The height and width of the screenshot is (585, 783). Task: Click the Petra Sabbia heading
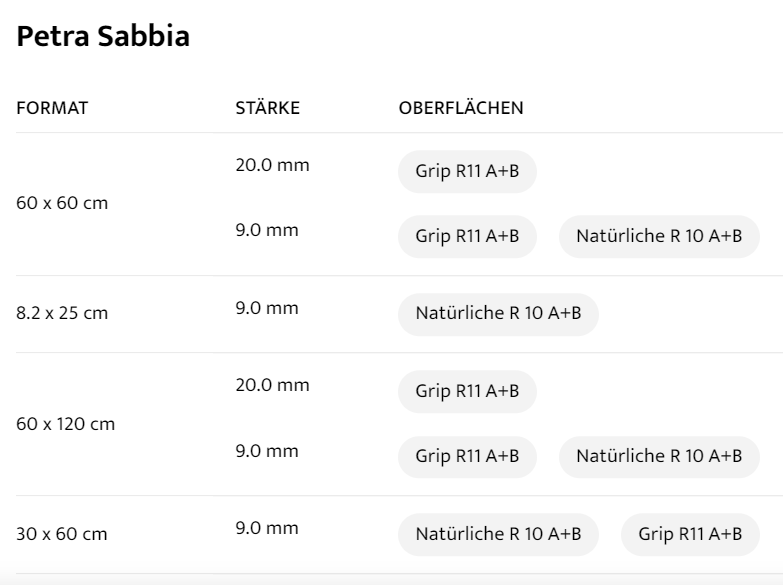coord(104,38)
